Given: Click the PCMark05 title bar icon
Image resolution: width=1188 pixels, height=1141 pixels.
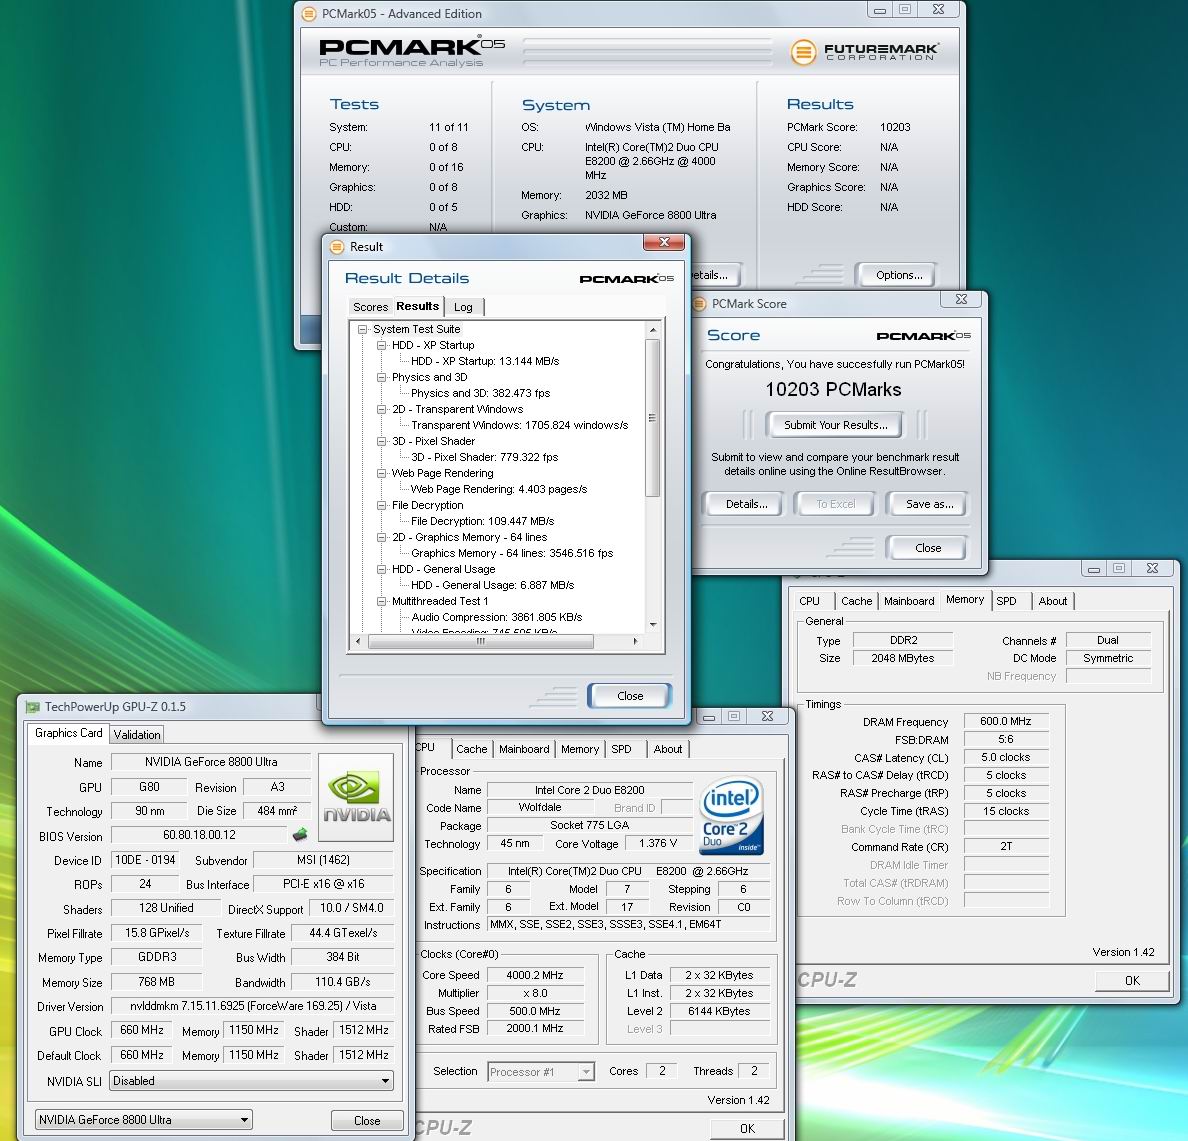Looking at the screenshot, I should (308, 14).
